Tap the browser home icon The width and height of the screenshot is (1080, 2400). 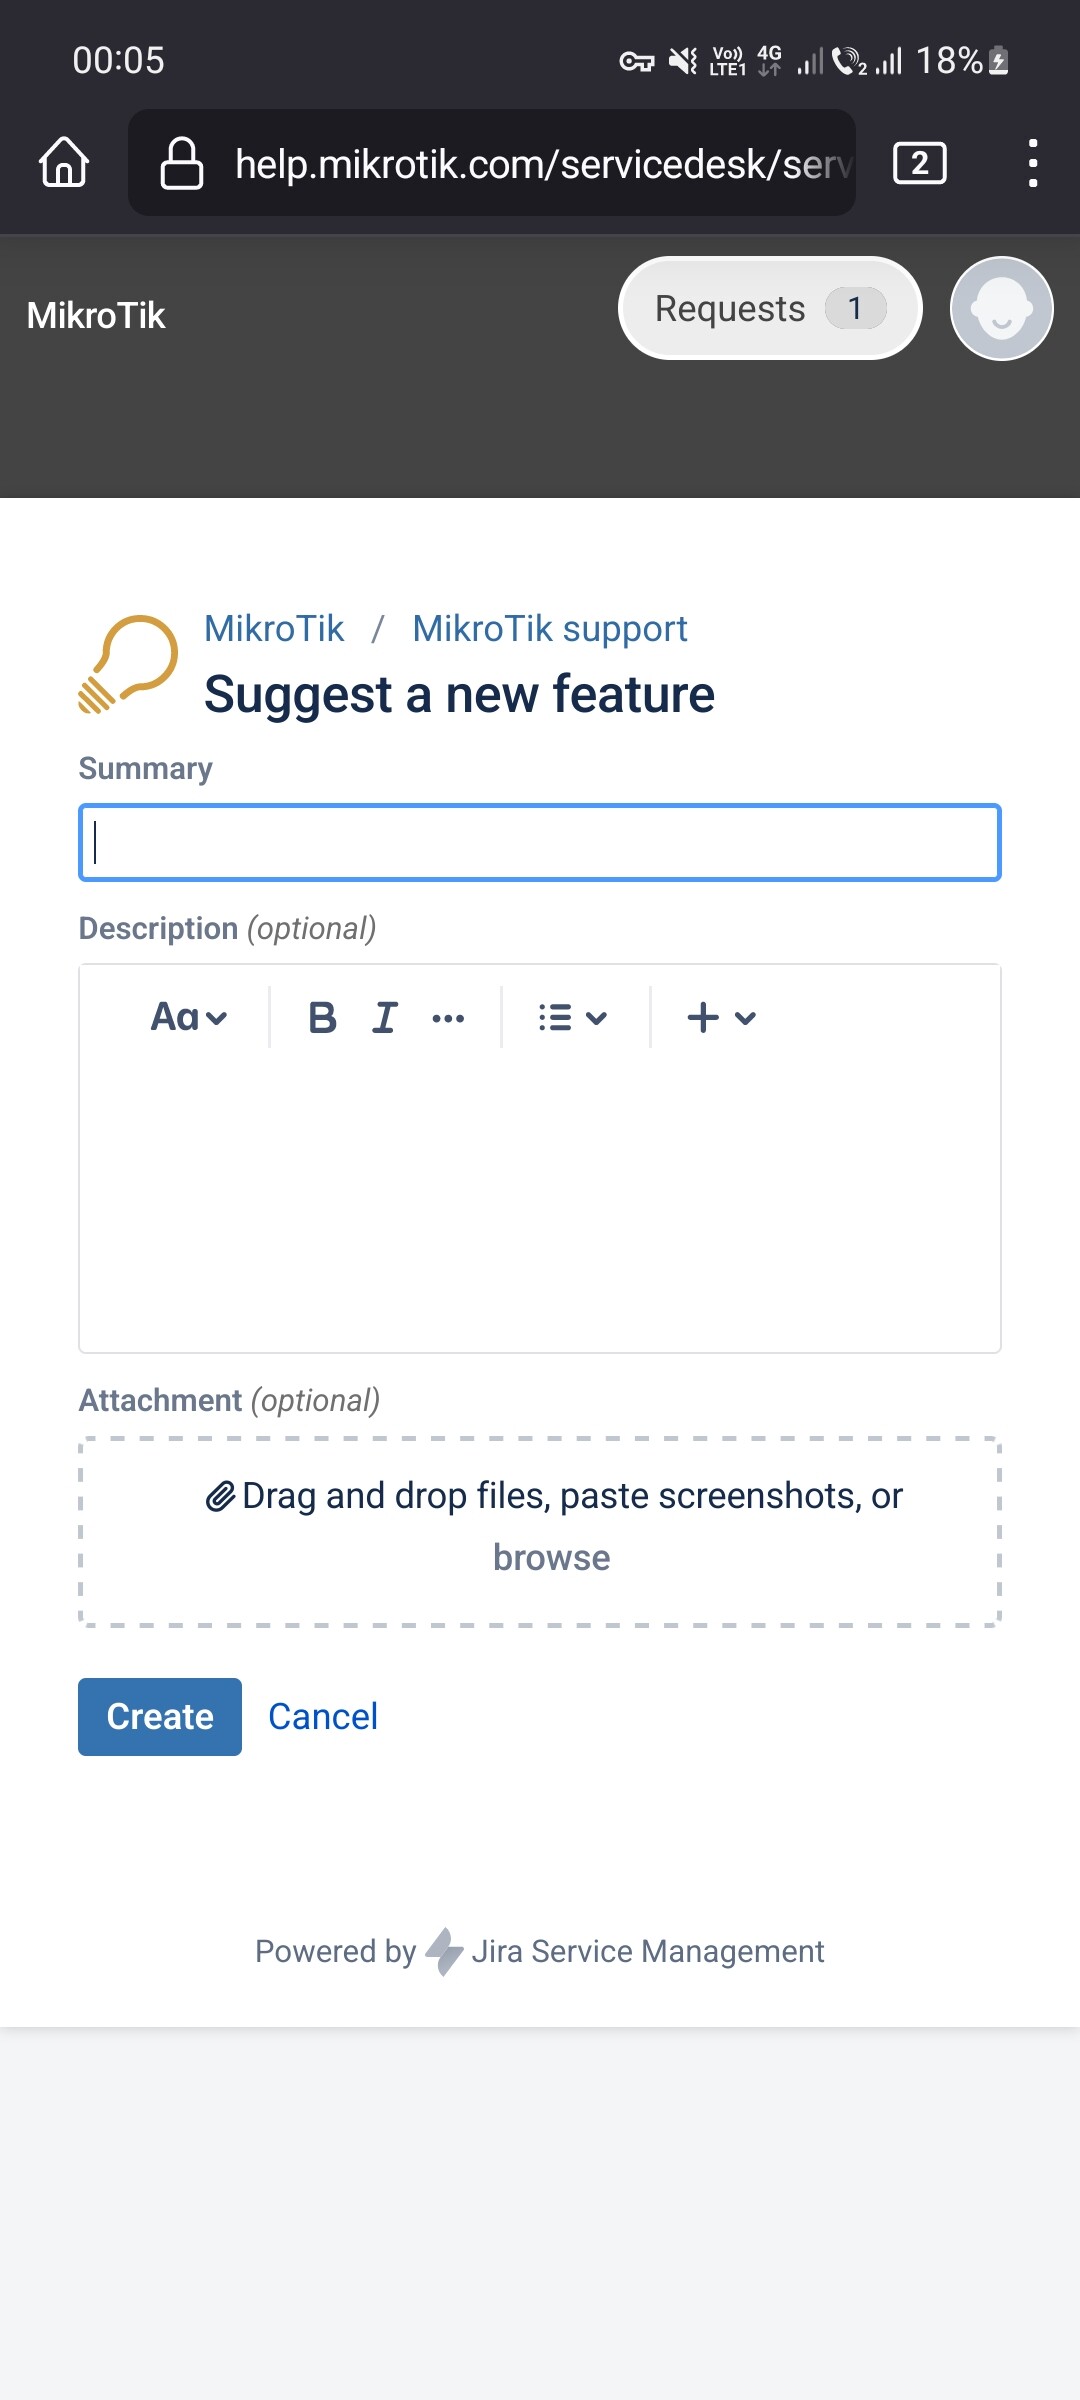tap(64, 163)
